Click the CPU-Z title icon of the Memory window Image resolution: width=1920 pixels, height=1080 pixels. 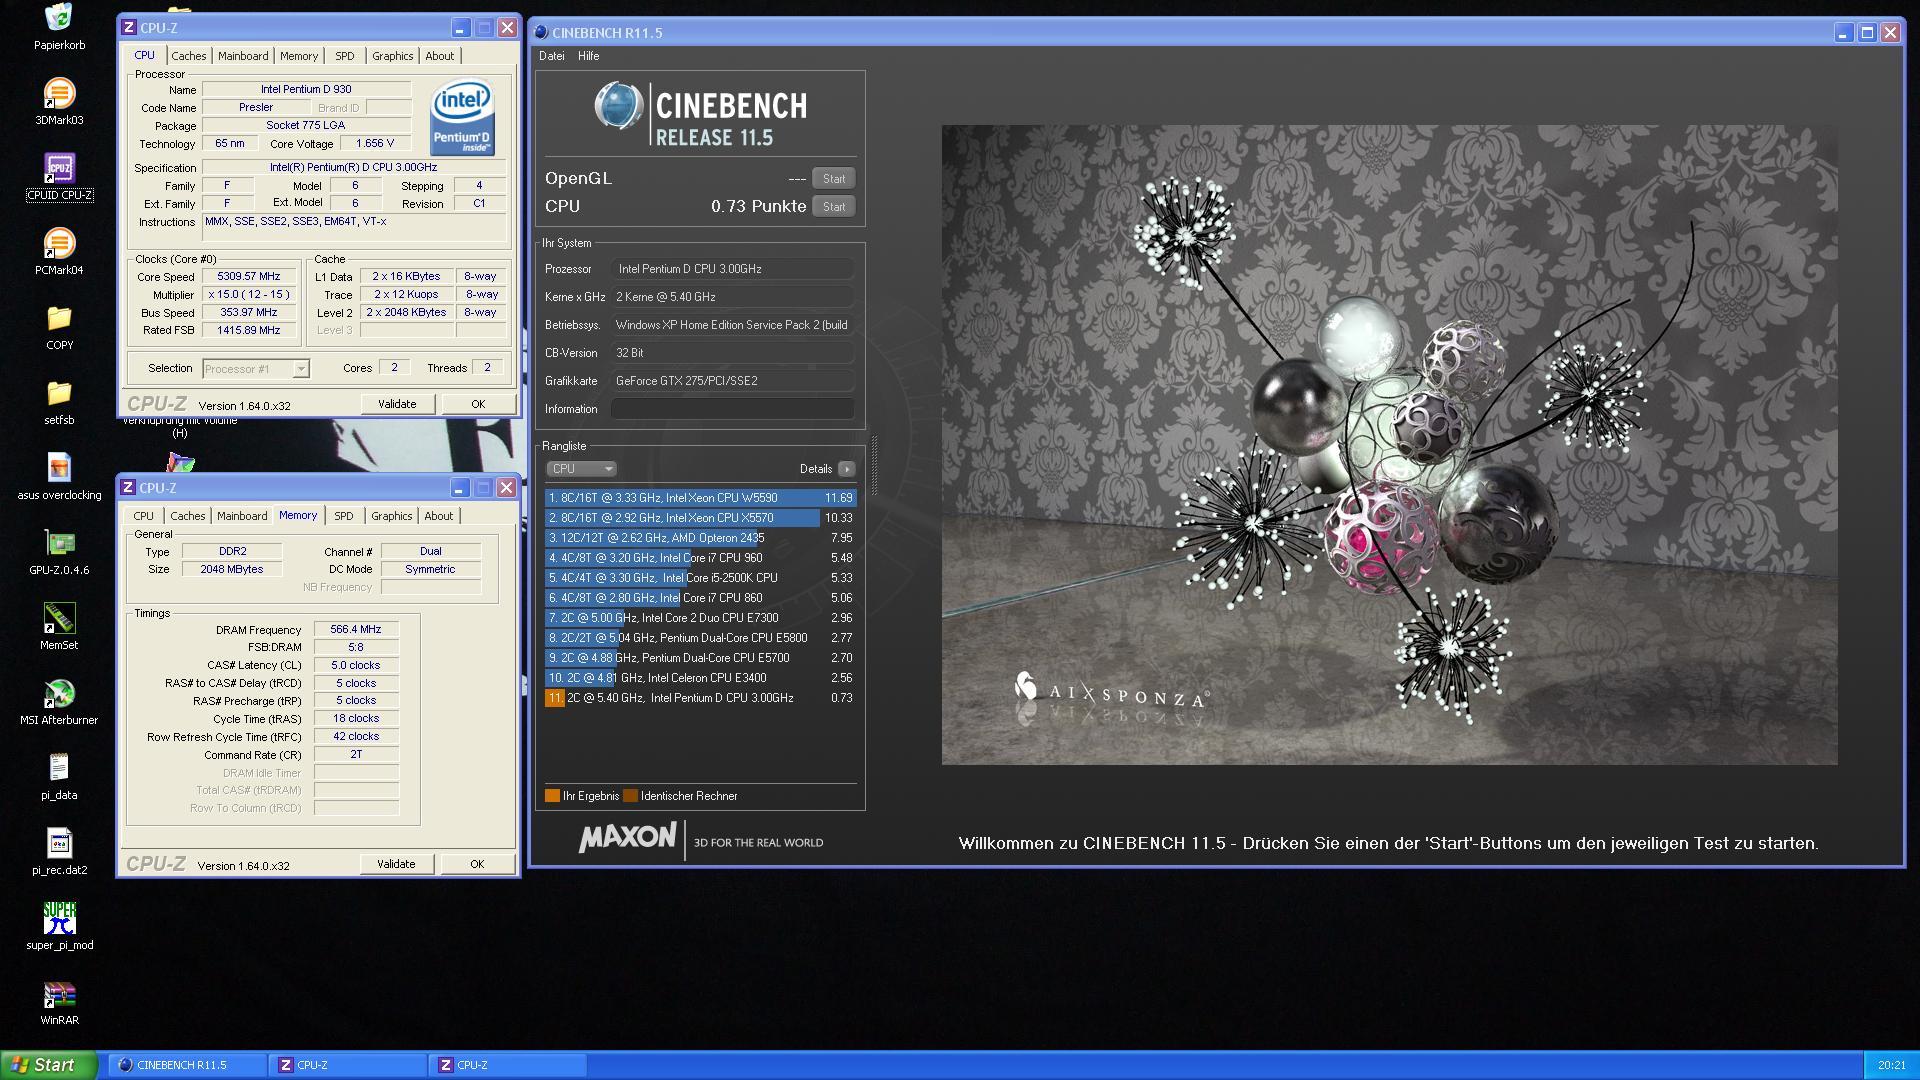[128, 488]
